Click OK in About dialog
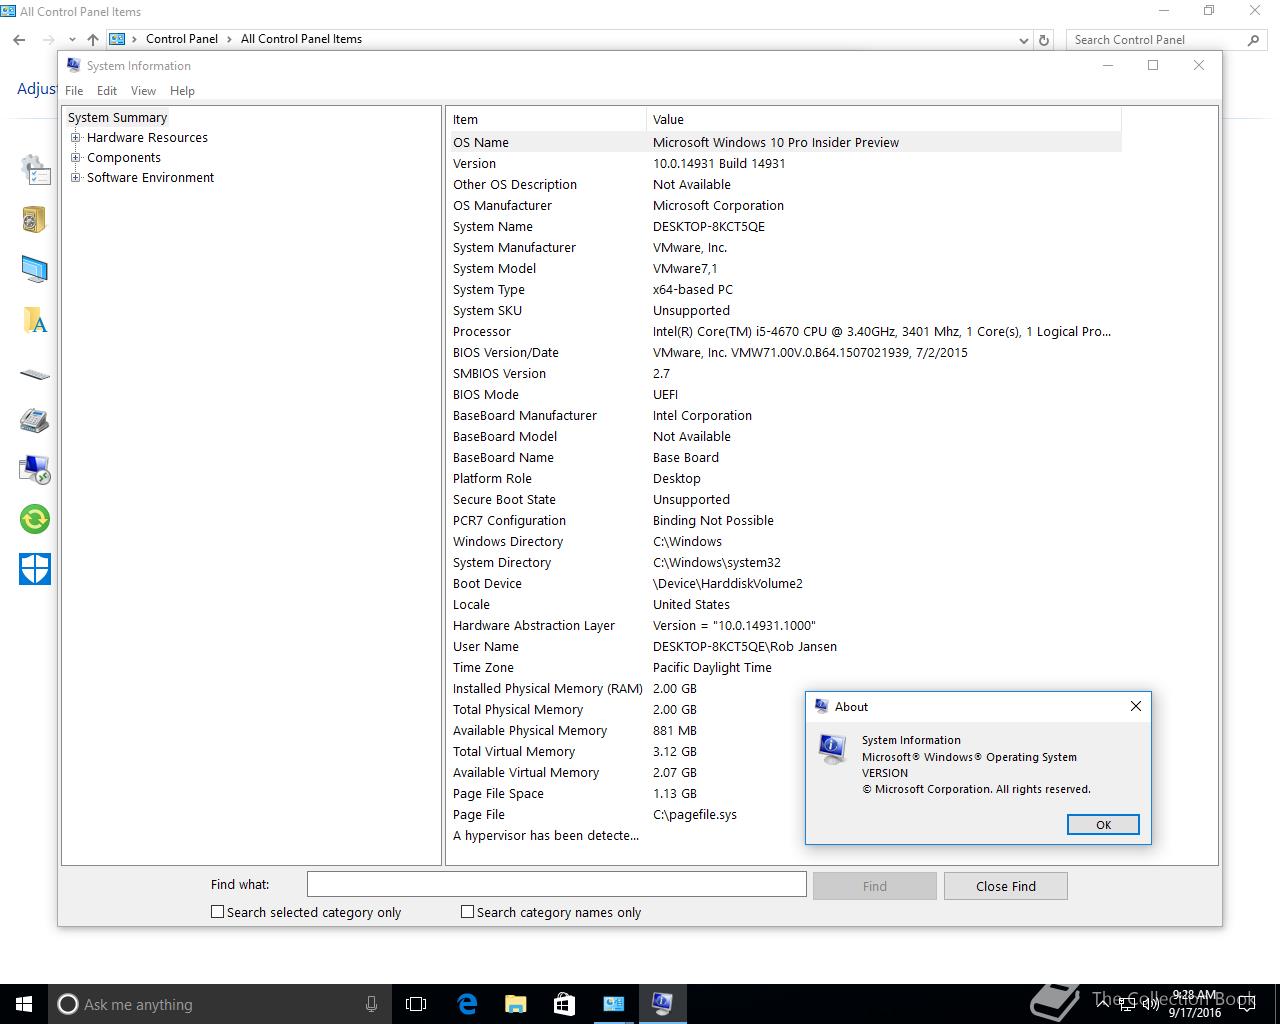 (1103, 825)
